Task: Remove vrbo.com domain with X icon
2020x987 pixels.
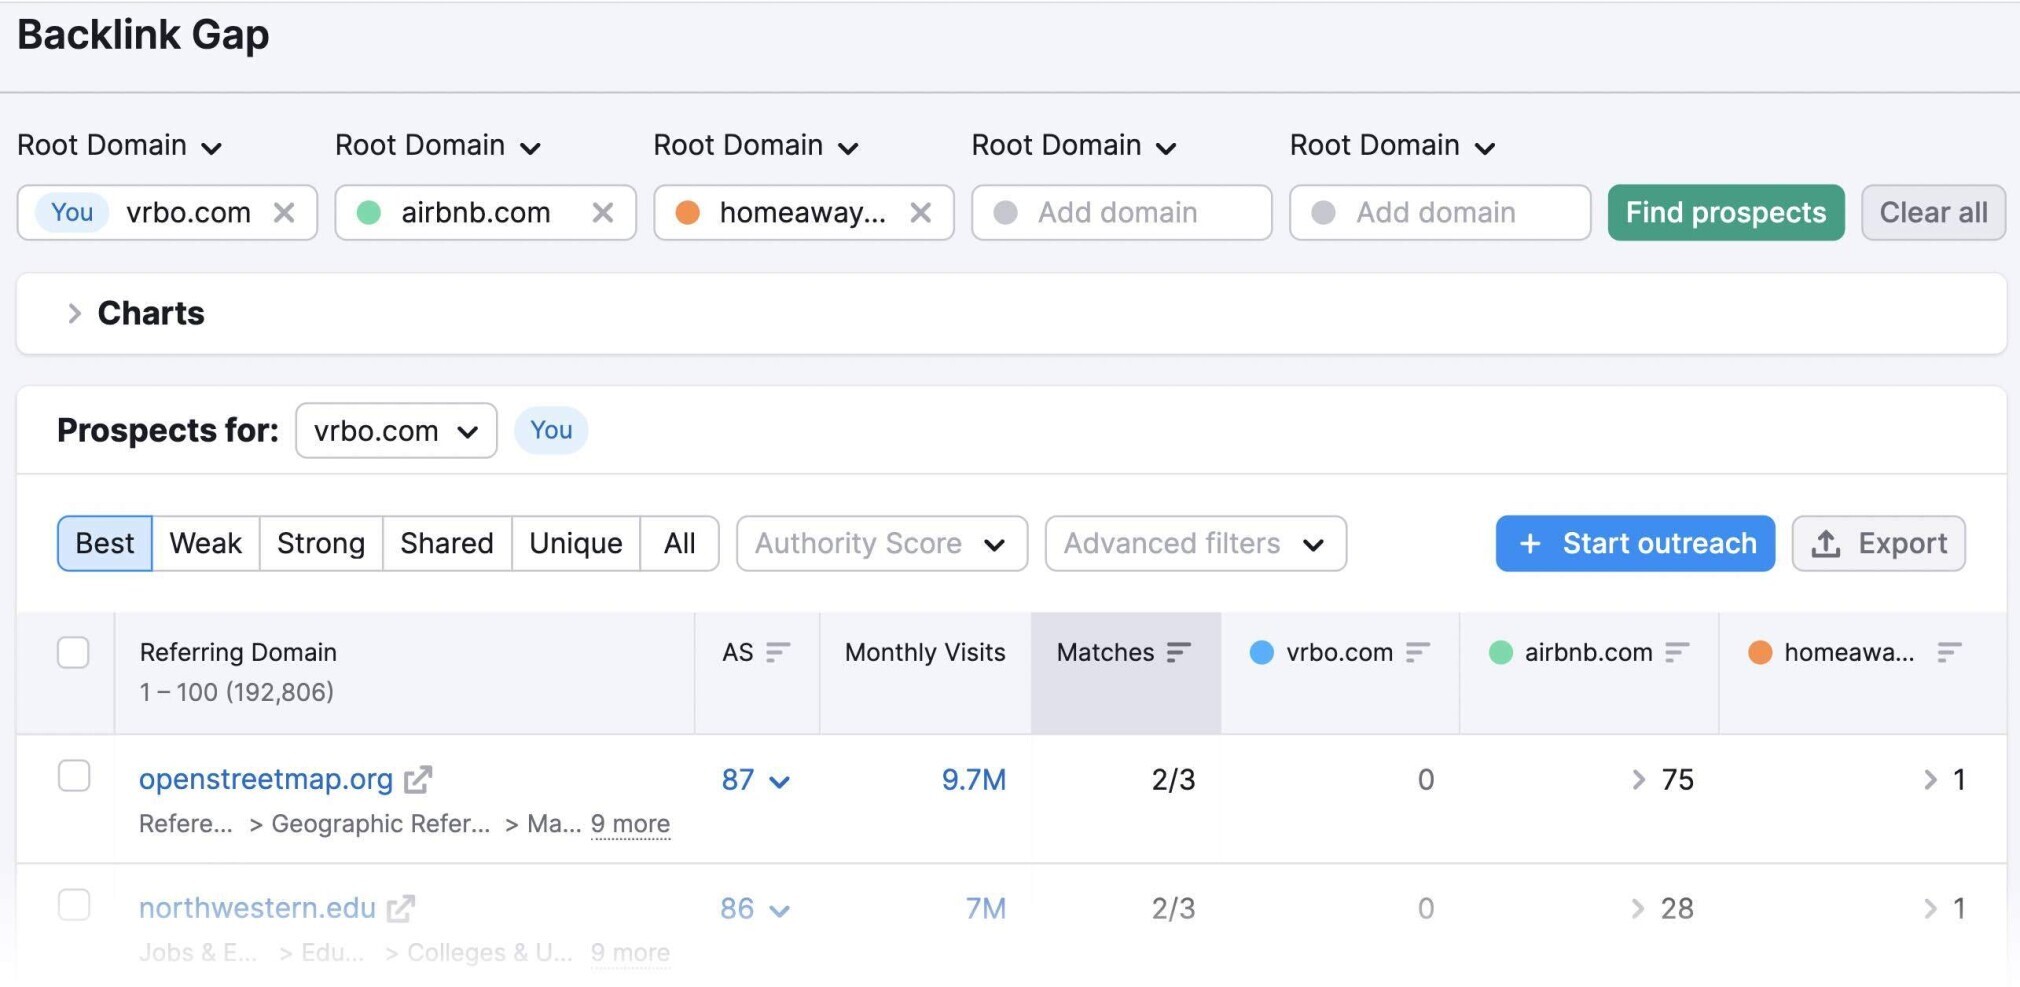Action: (284, 212)
